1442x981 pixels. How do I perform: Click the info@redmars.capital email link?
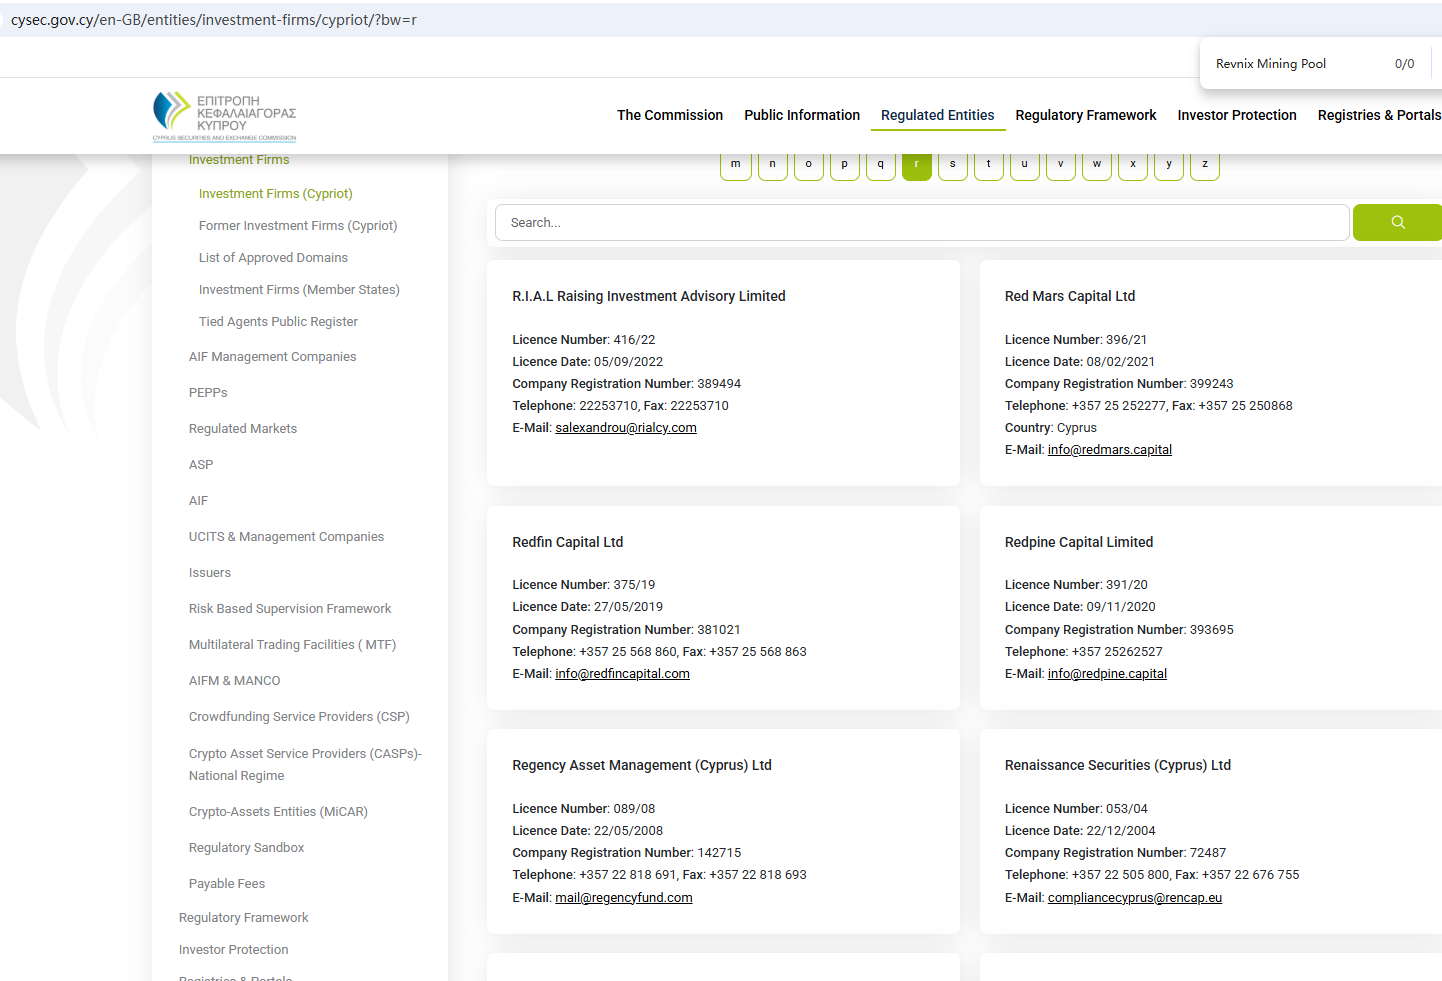click(x=1109, y=450)
